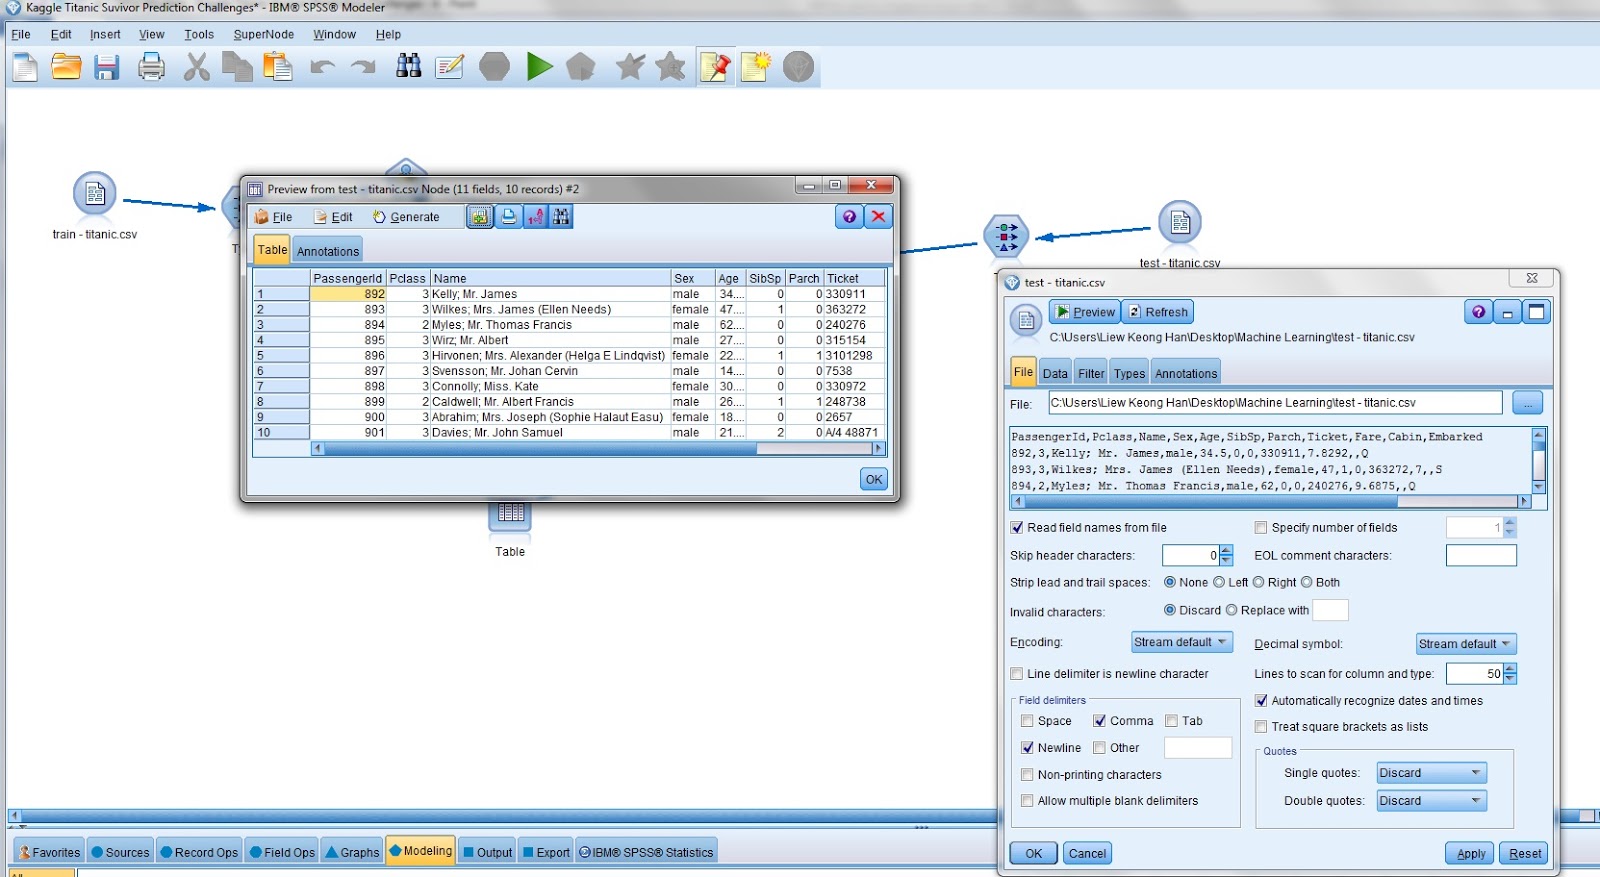The height and width of the screenshot is (877, 1600).
Task: Select the node linked from test - titanic.csv
Action: point(1006,236)
